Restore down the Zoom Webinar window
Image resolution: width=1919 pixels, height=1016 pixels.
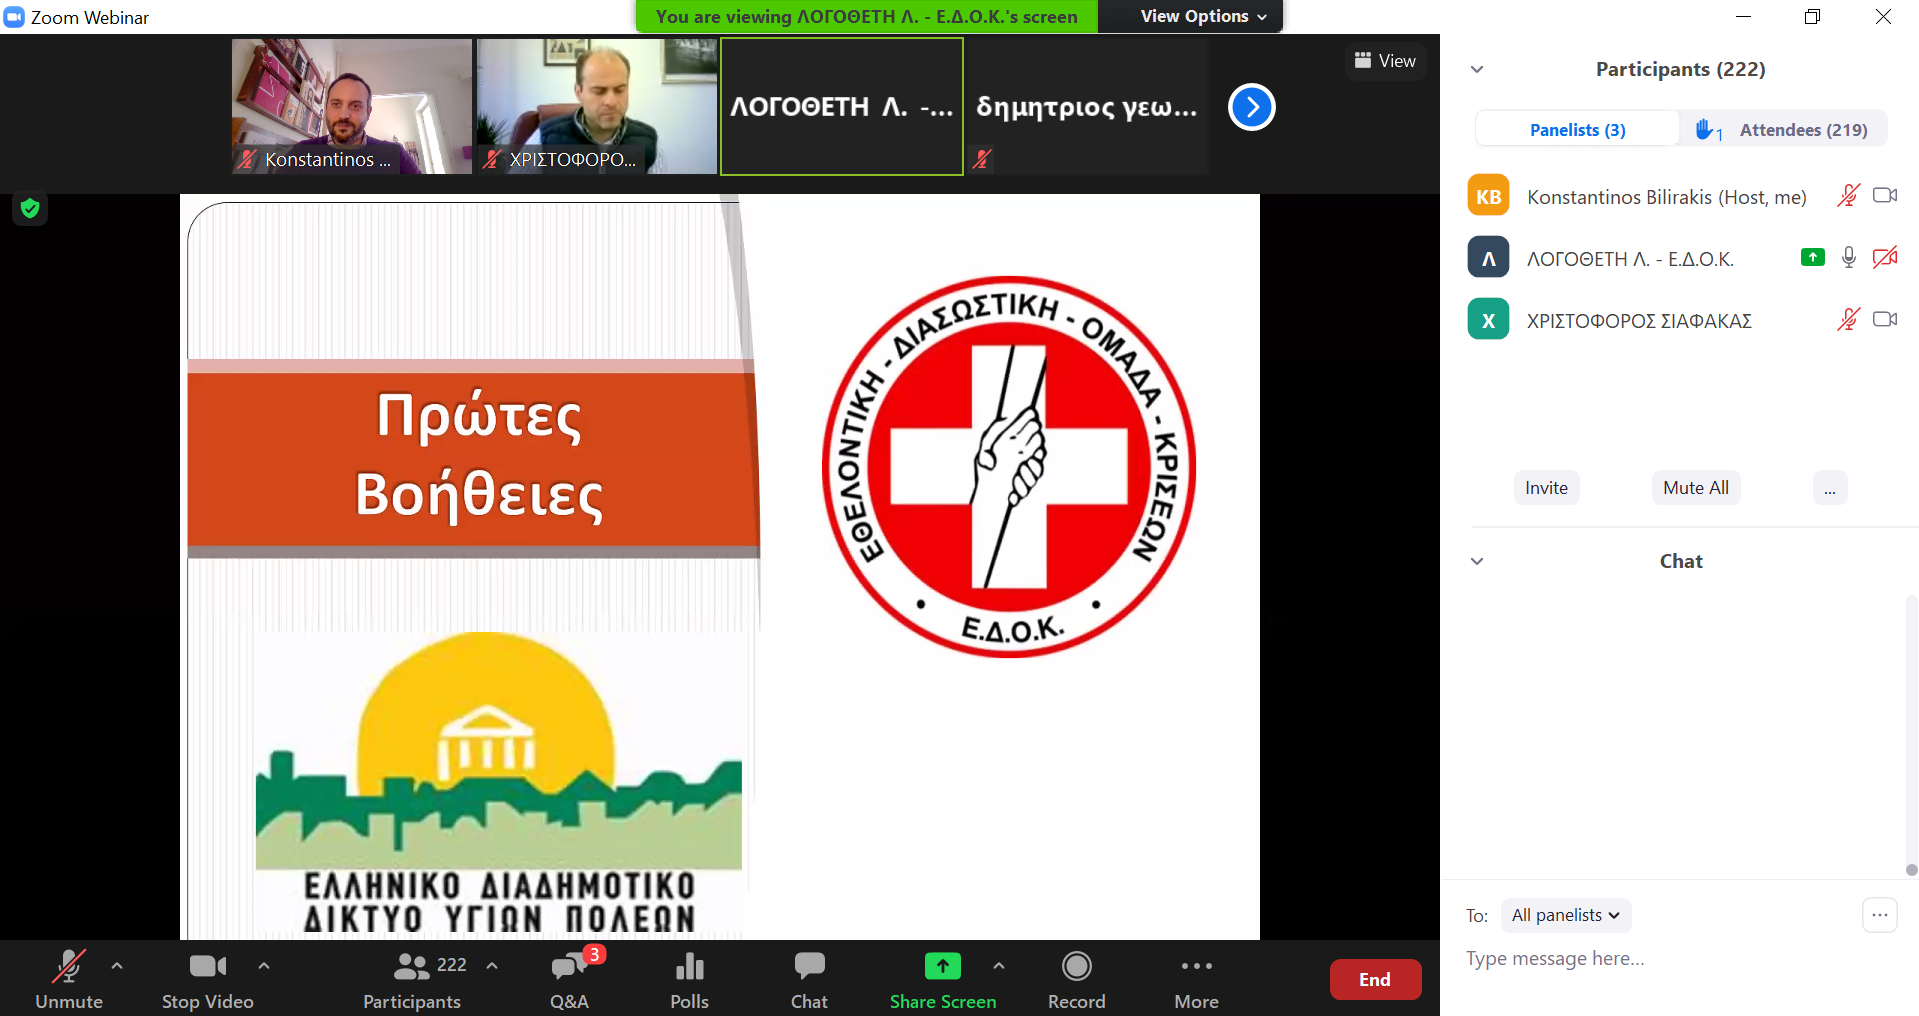(1812, 16)
